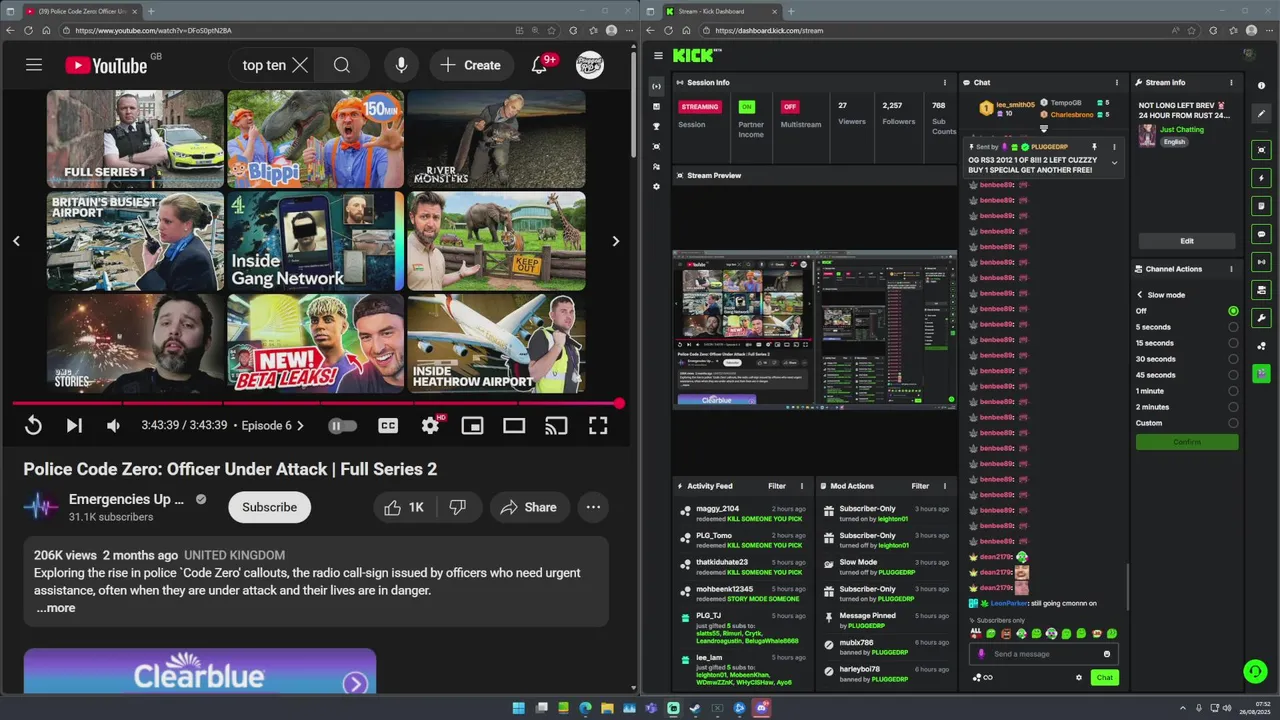Skip to the next YouTube video
1280x720 pixels.
74,425
